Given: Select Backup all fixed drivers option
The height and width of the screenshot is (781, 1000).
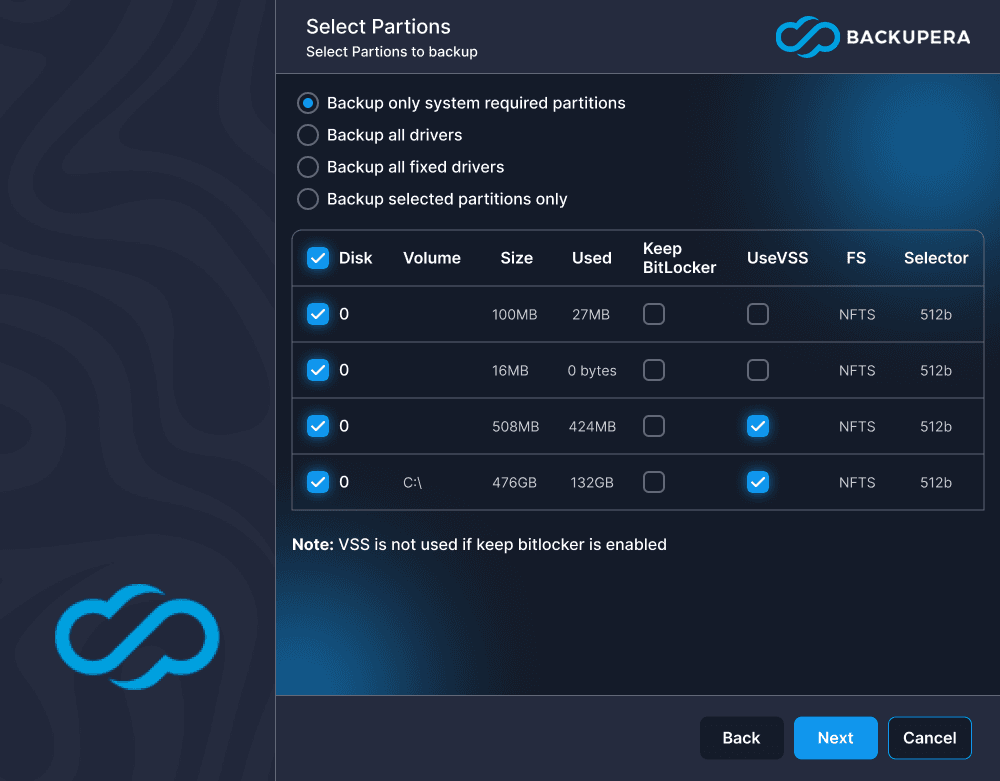Looking at the screenshot, I should (307, 167).
